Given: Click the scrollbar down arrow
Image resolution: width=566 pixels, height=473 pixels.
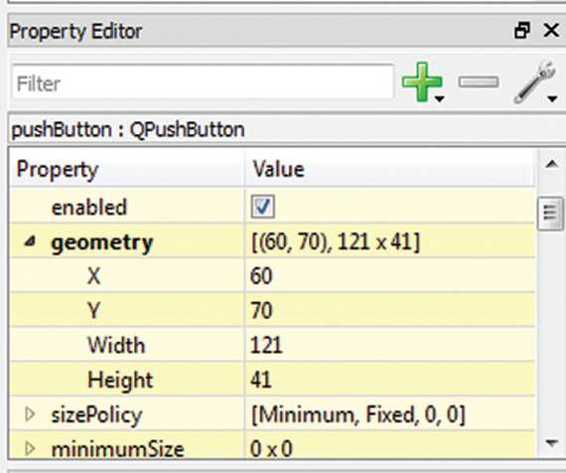Looking at the screenshot, I should [x=552, y=442].
